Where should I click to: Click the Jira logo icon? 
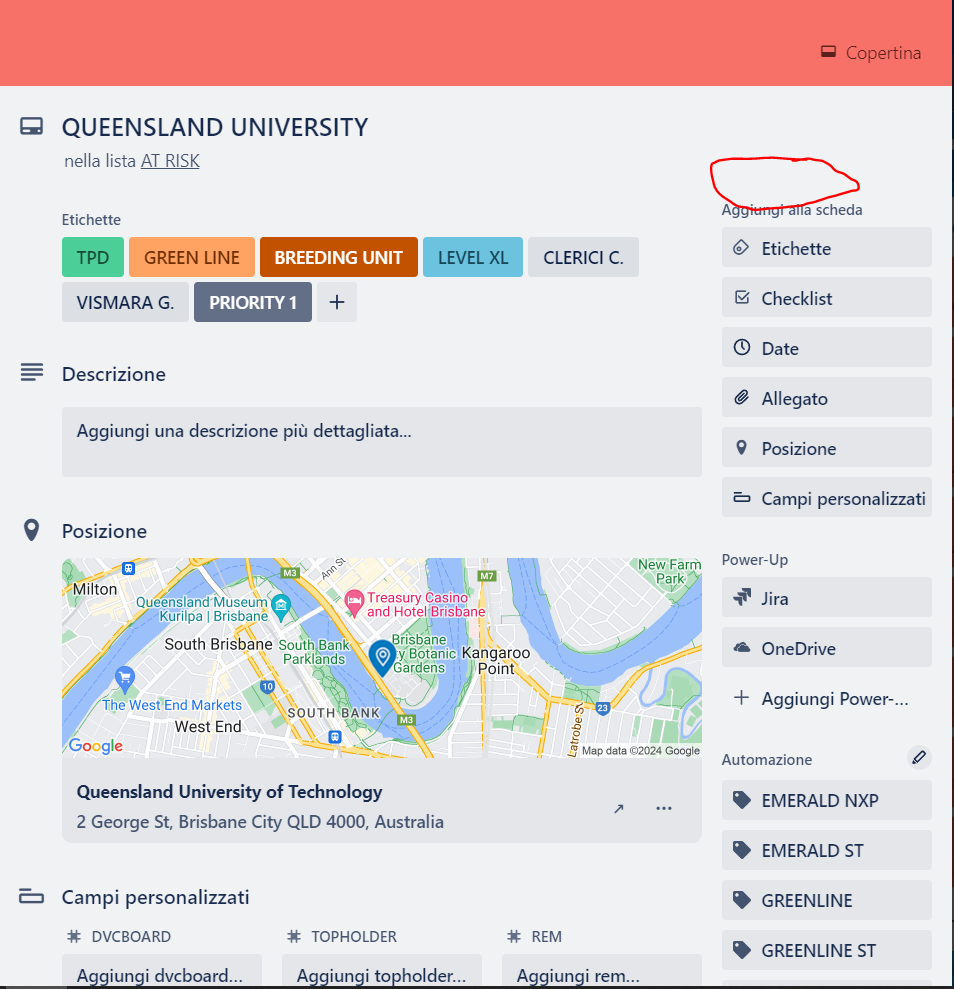point(742,597)
